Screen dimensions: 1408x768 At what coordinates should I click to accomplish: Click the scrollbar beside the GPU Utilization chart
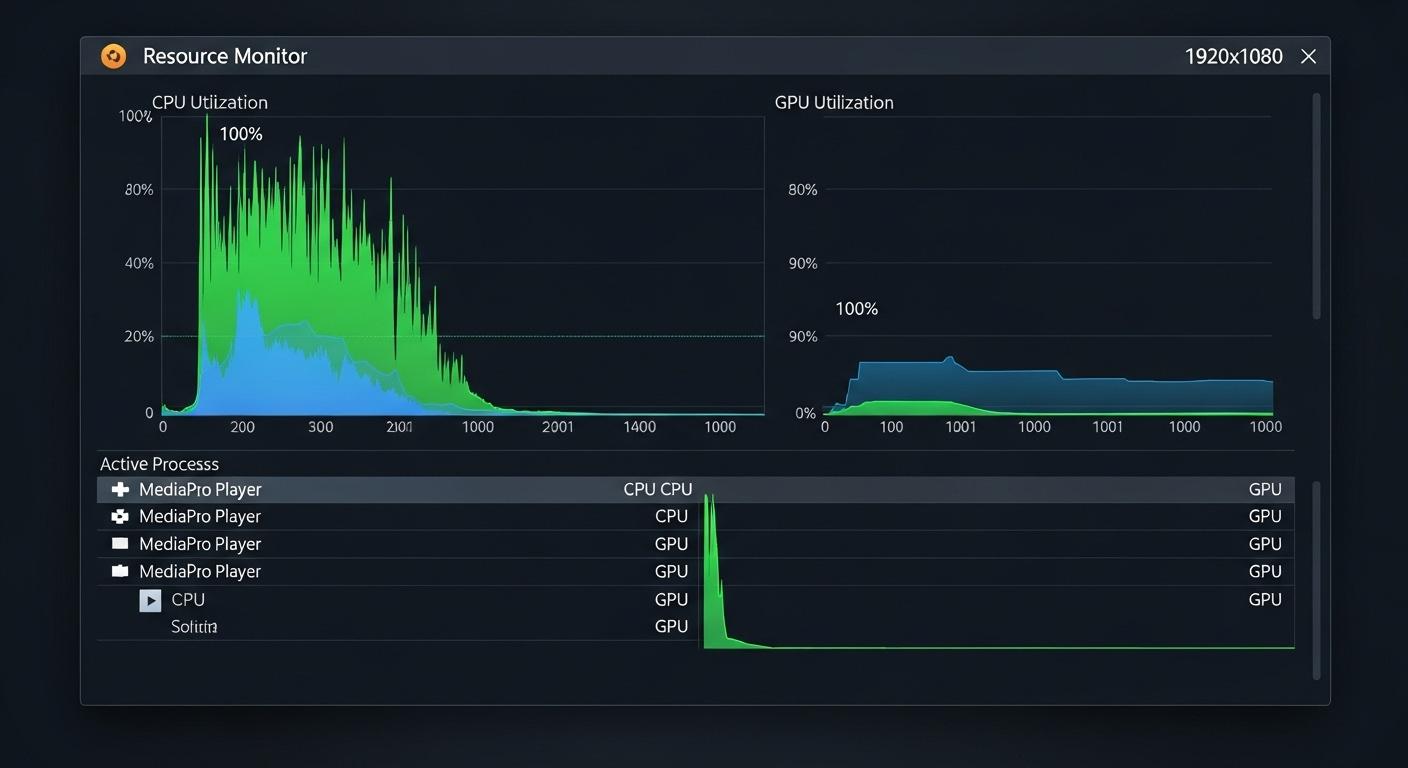[x=1316, y=206]
